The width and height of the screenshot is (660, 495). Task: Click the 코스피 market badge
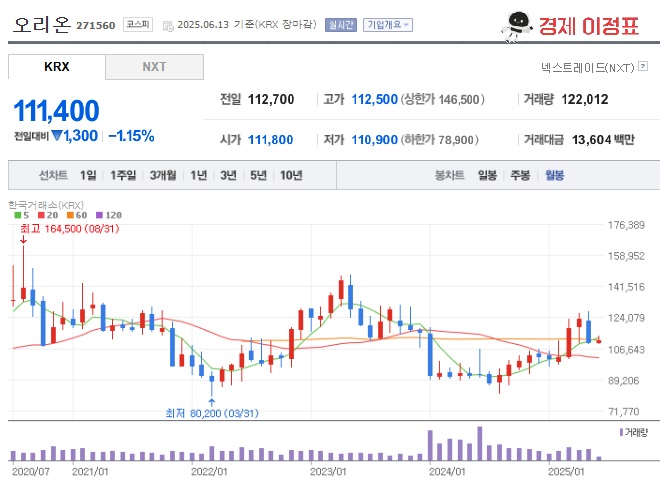click(x=138, y=24)
